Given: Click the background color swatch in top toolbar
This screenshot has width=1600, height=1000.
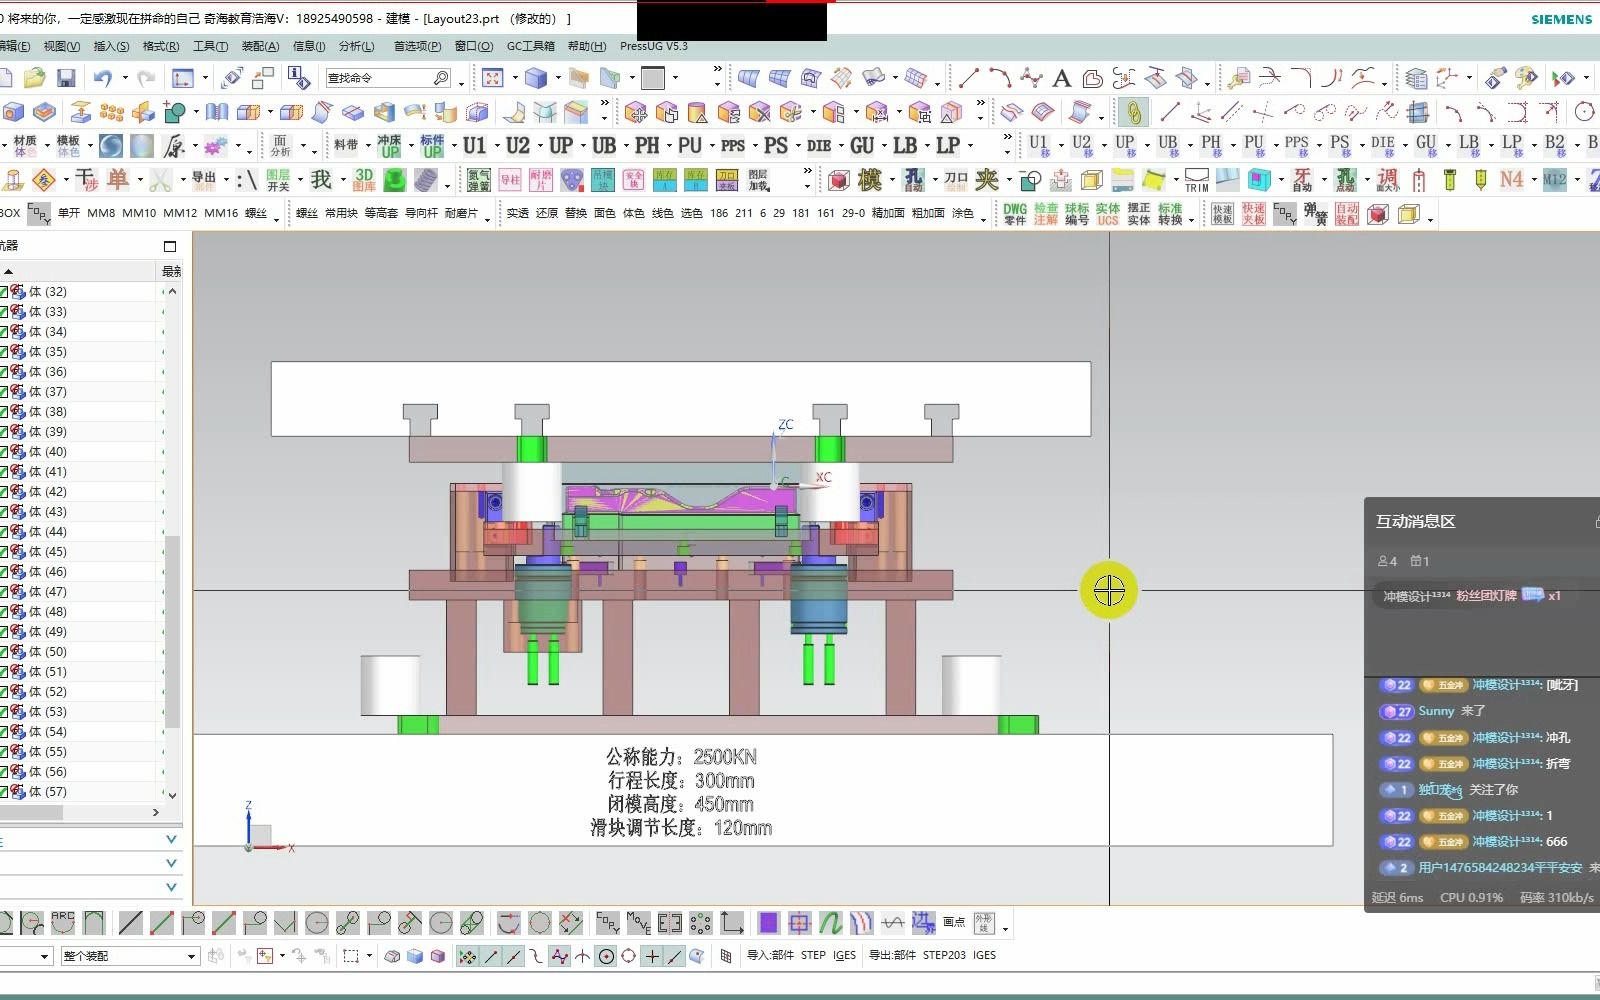Looking at the screenshot, I should pos(651,77).
